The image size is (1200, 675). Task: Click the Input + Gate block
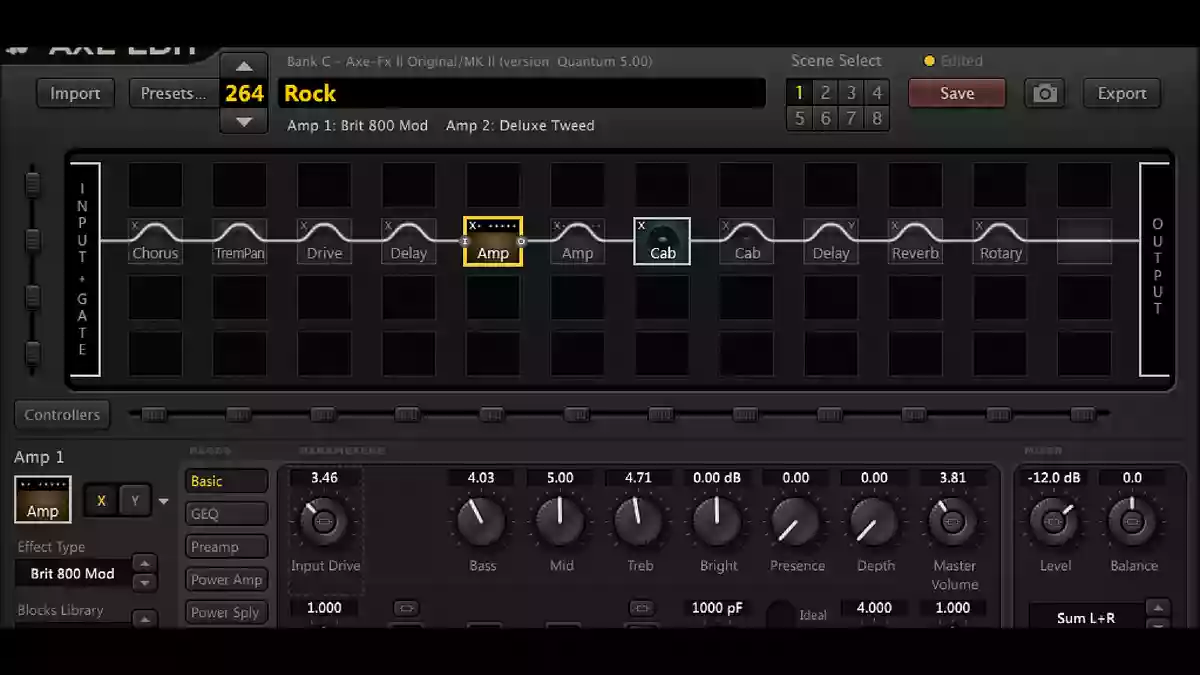84,269
